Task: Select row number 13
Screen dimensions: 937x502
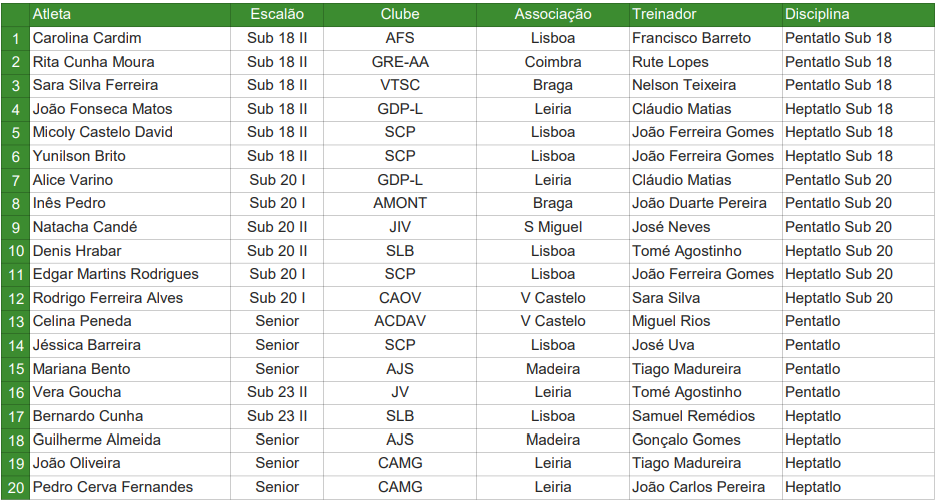Action: click(16, 321)
